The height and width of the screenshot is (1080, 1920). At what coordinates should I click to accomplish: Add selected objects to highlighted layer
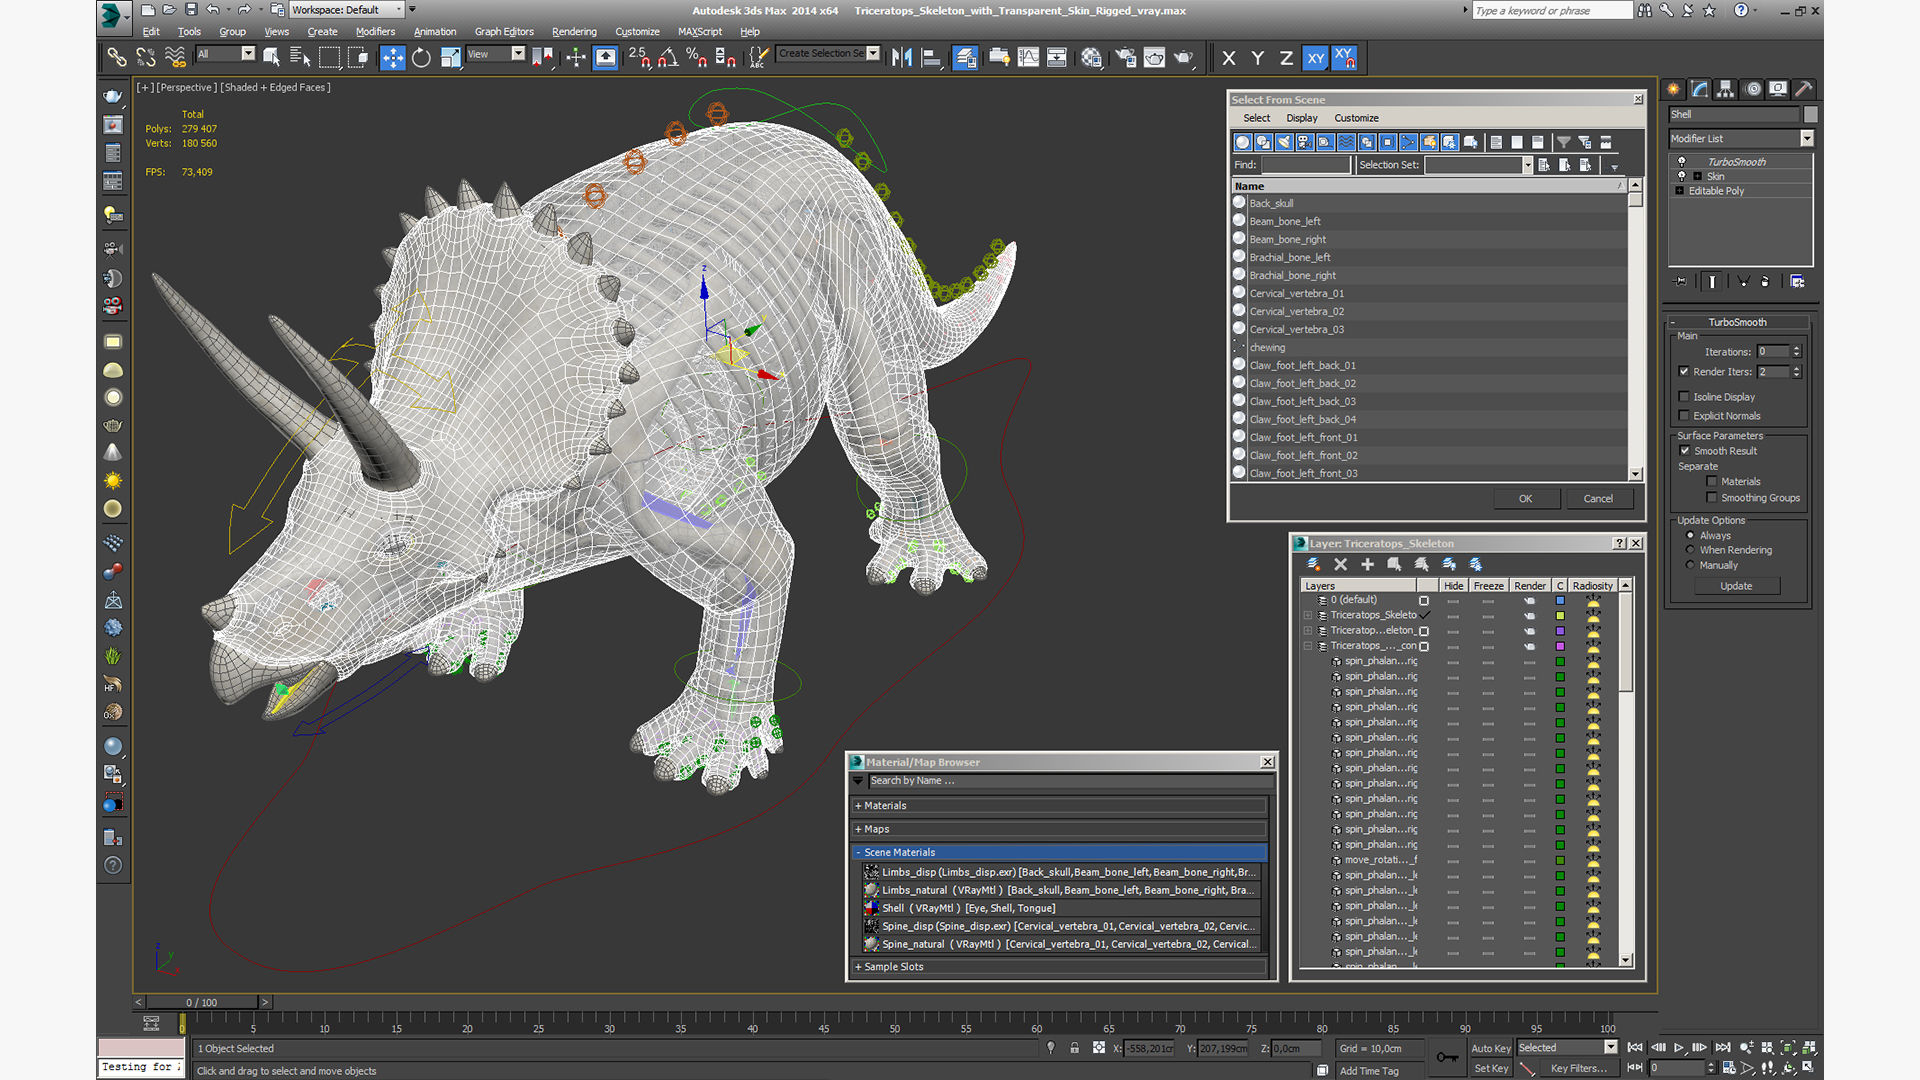pyautogui.click(x=1367, y=565)
